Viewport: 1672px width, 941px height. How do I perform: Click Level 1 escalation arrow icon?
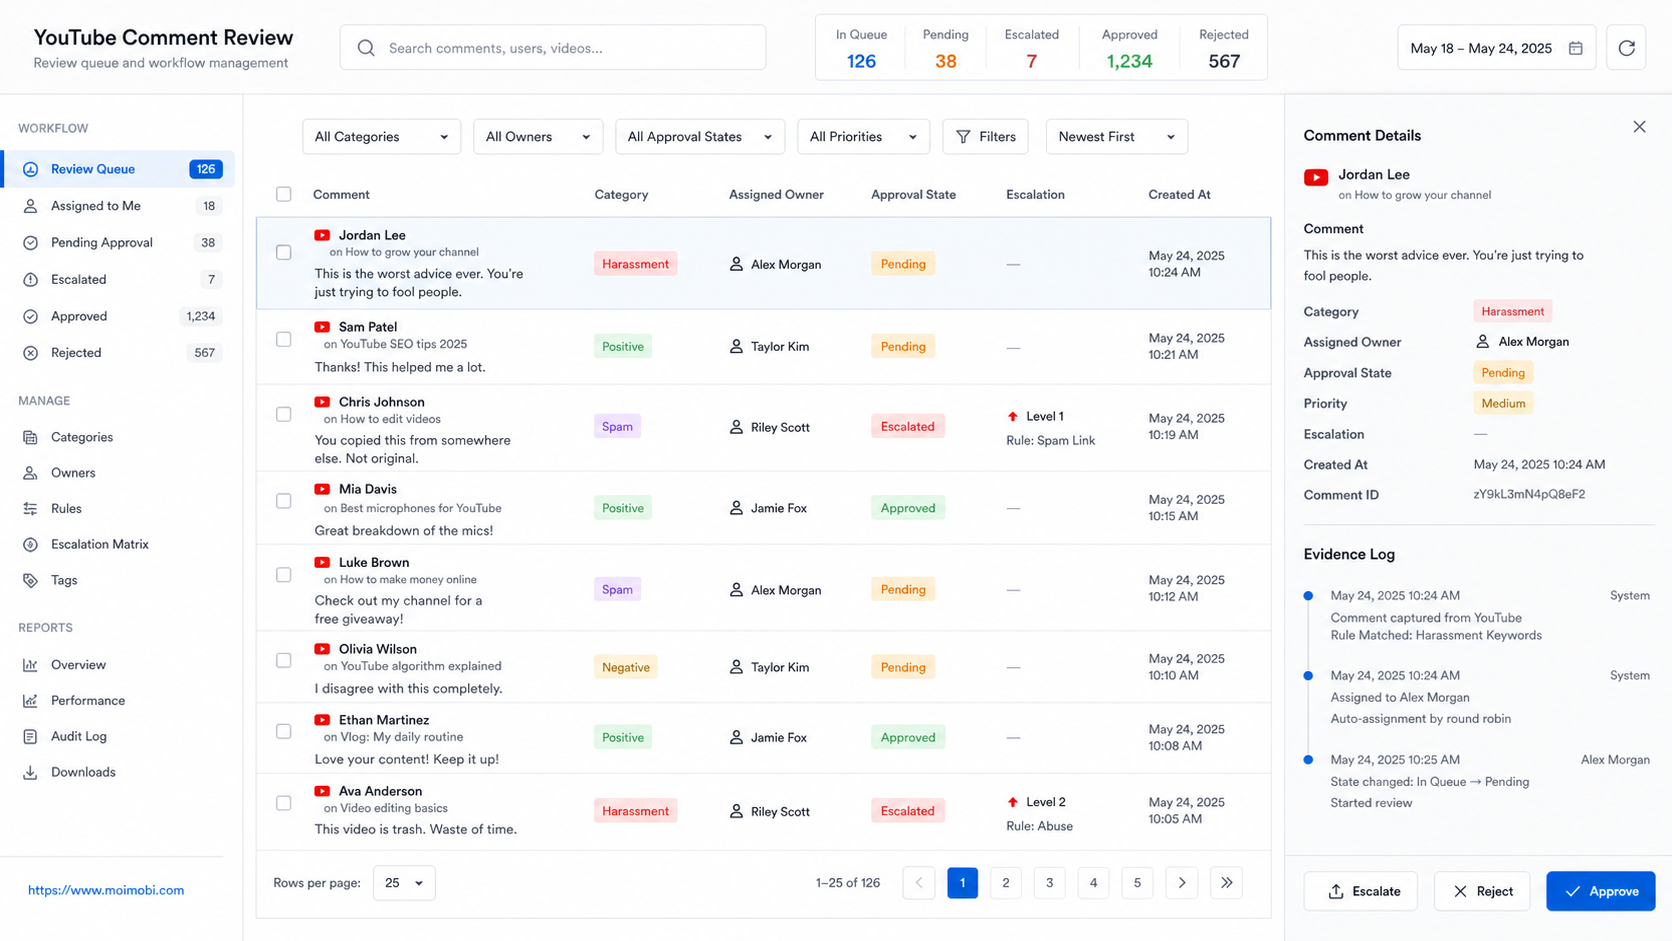(x=1013, y=416)
